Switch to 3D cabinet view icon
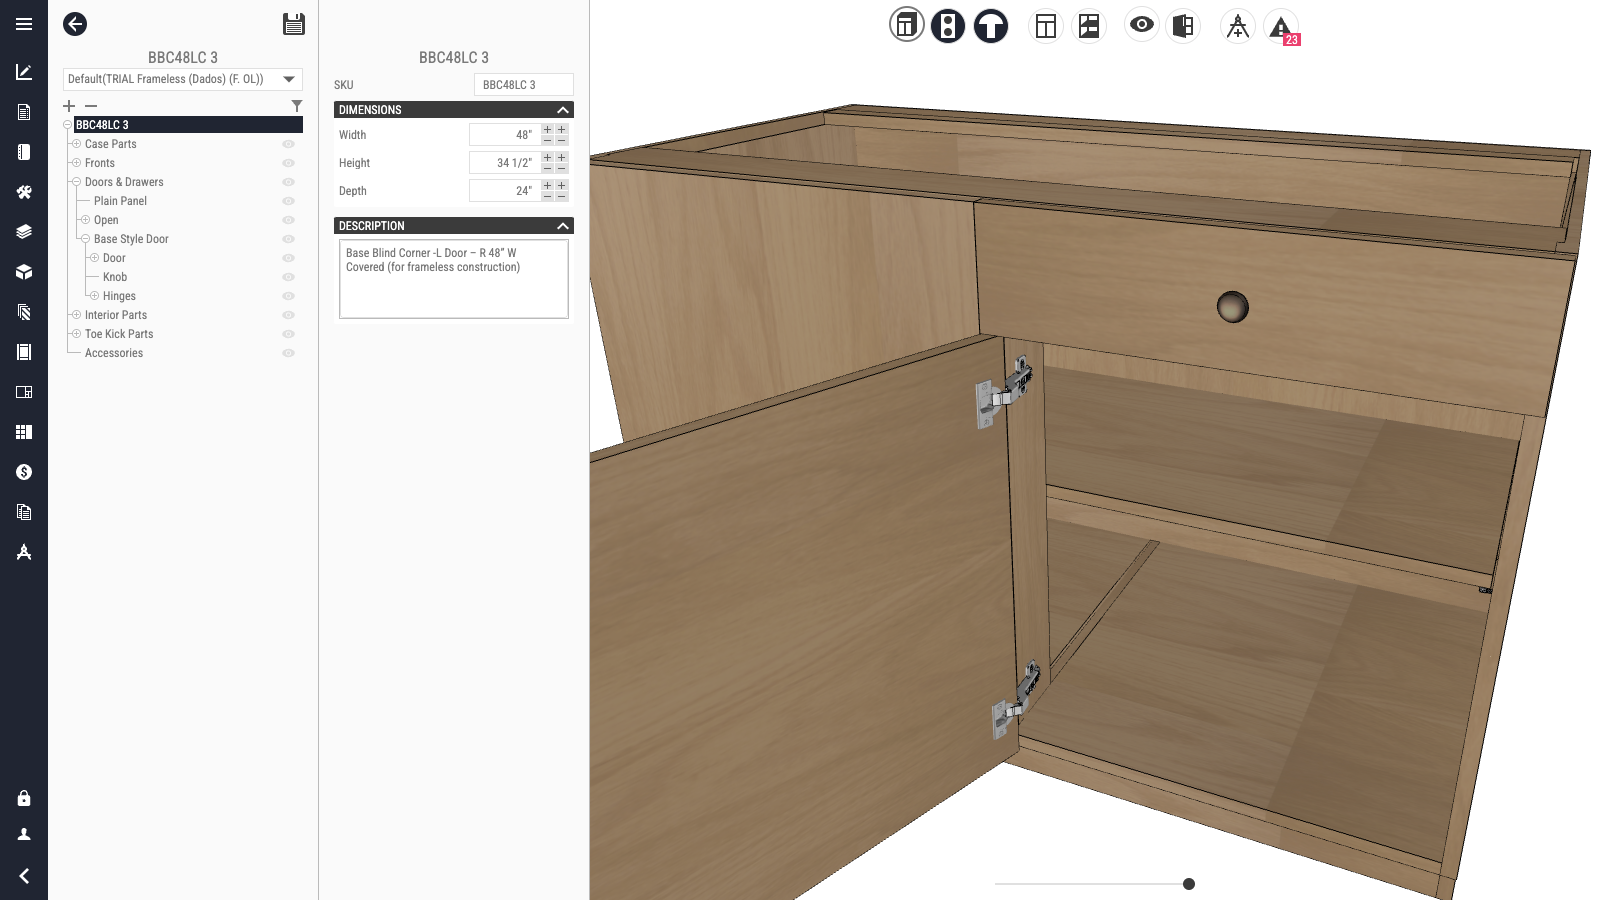Image resolution: width=1600 pixels, height=900 pixels. (x=906, y=25)
